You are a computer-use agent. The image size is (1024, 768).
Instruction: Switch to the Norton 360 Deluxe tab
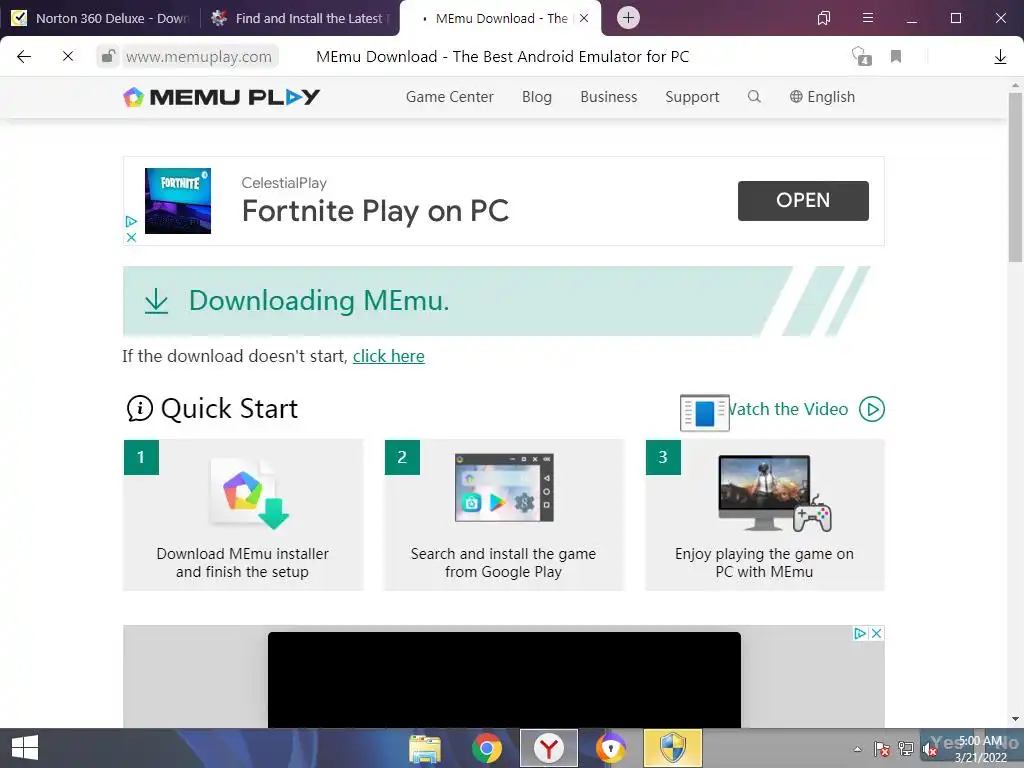click(x=100, y=18)
